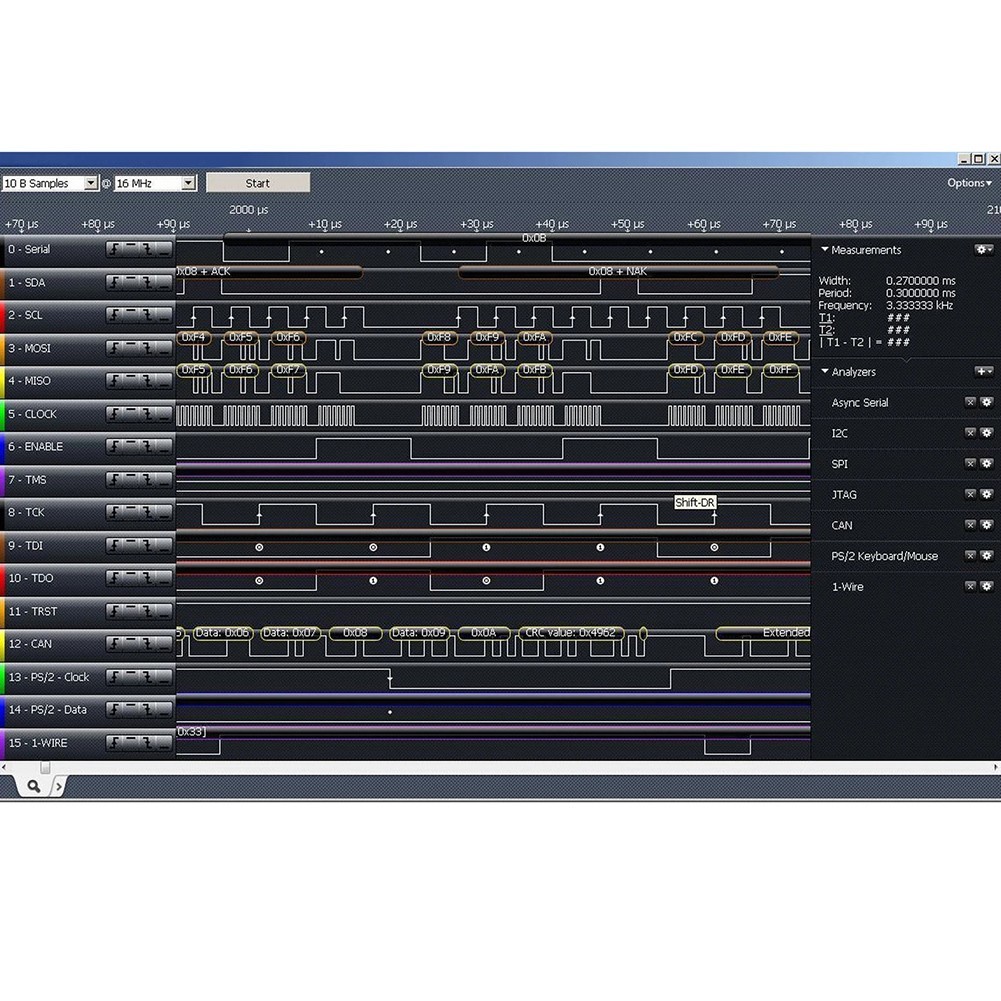Remove the JTAG analyzer with its X icon

[x=970, y=495]
